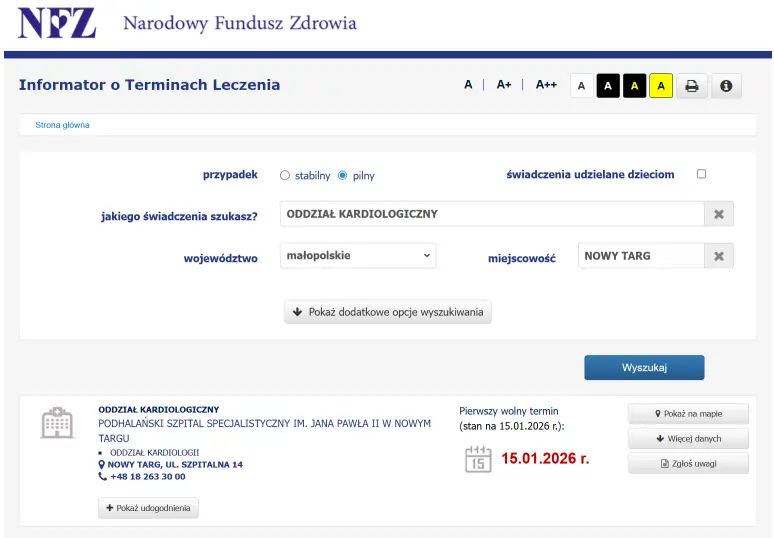This screenshot has width=774, height=538.
Task: Choose yellow high-contrast A swatch
Action: 660,86
